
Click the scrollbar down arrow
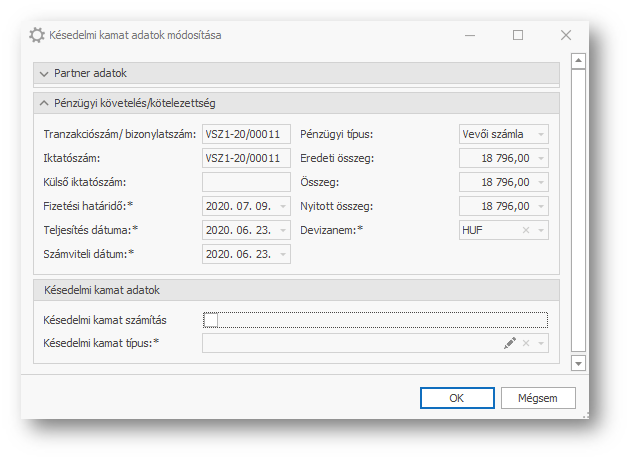(577, 363)
